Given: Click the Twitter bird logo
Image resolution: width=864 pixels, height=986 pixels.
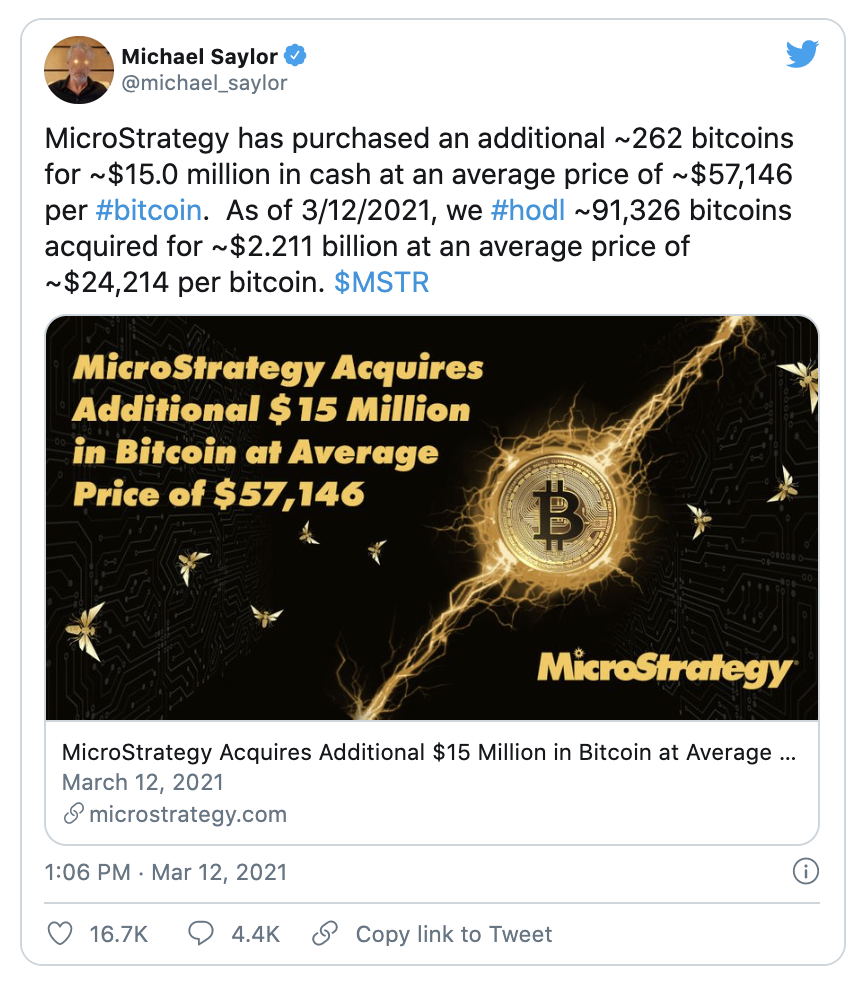Looking at the screenshot, I should pyautogui.click(x=802, y=55).
